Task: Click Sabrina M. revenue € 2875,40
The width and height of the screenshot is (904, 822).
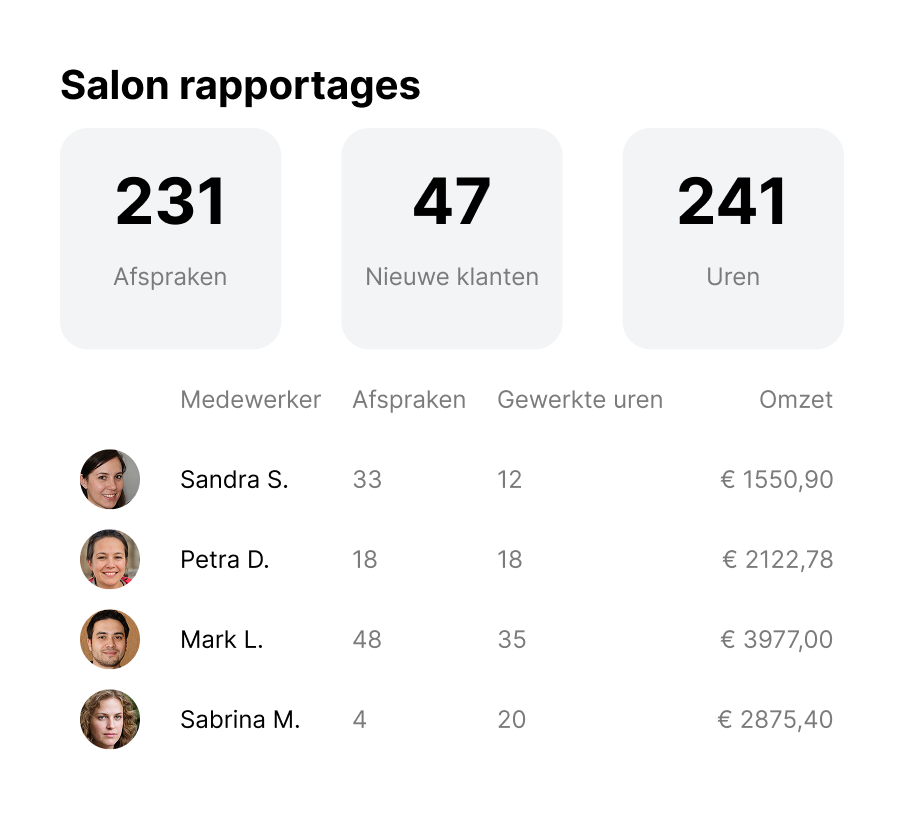Action: point(776,720)
